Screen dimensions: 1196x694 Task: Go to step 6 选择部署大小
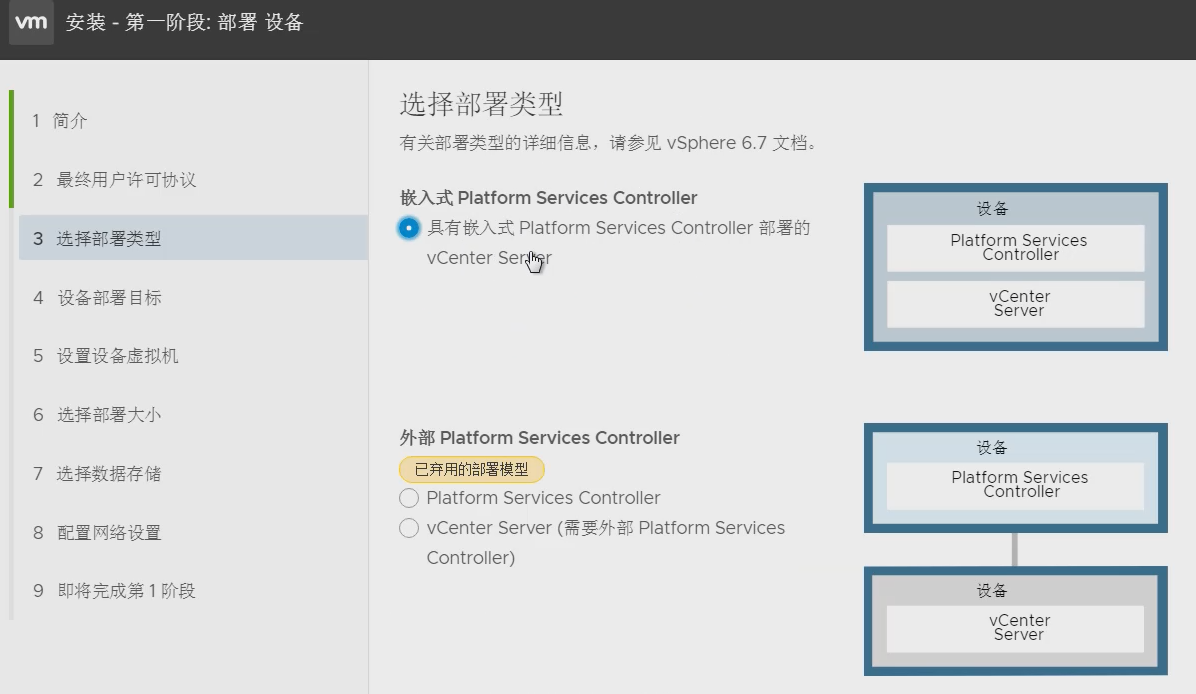pos(108,415)
